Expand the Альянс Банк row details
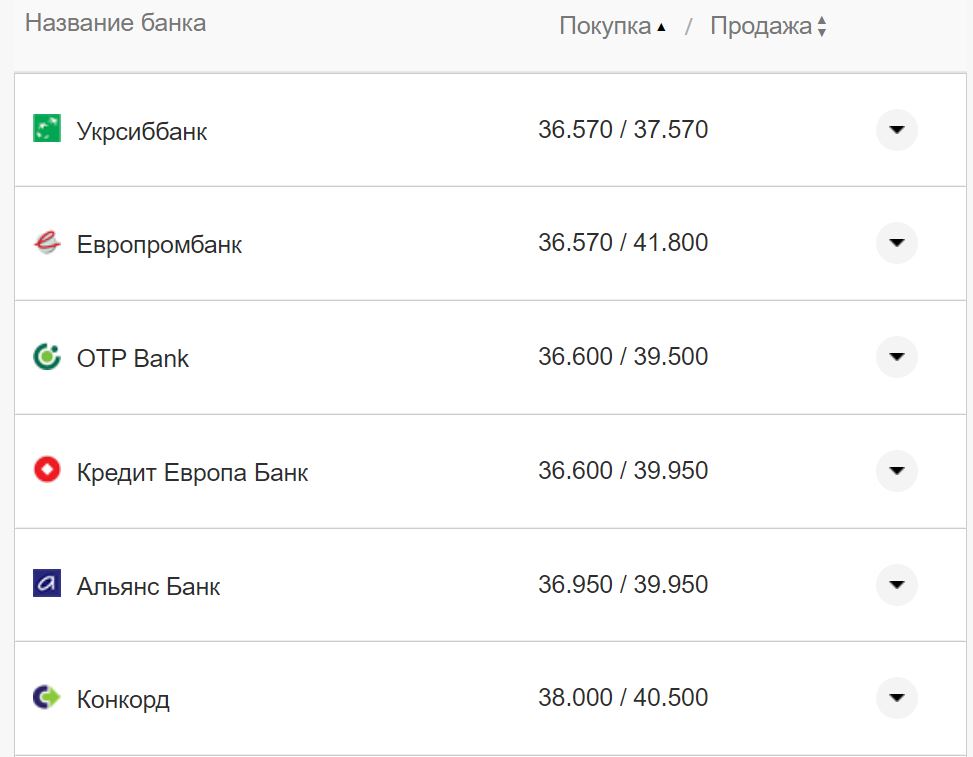This screenshot has height=757, width=973. (896, 585)
